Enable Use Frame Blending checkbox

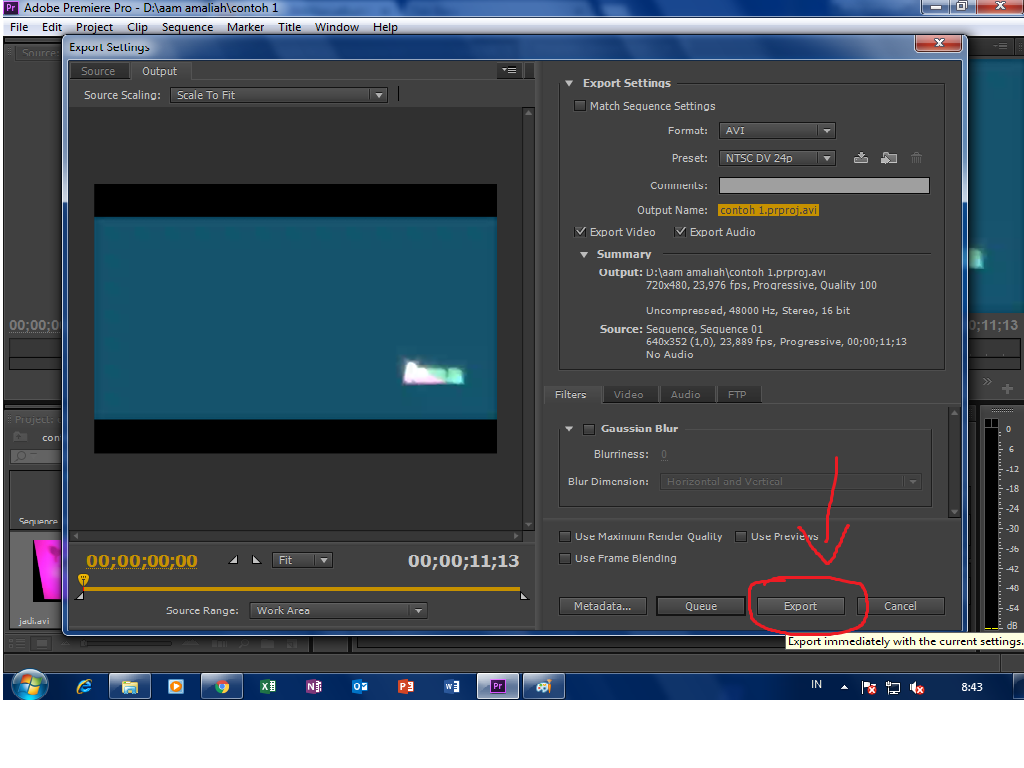(x=565, y=558)
